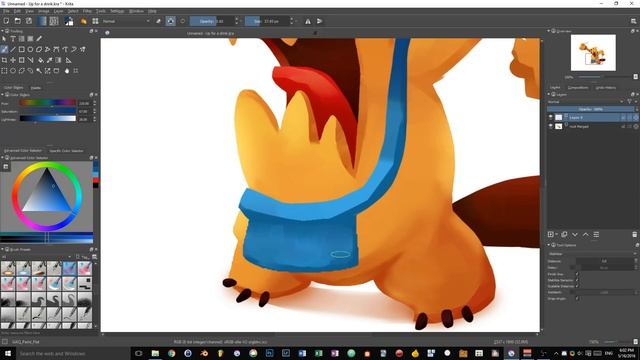Open the Stabilizer smoothing type dropdown

coord(592,253)
